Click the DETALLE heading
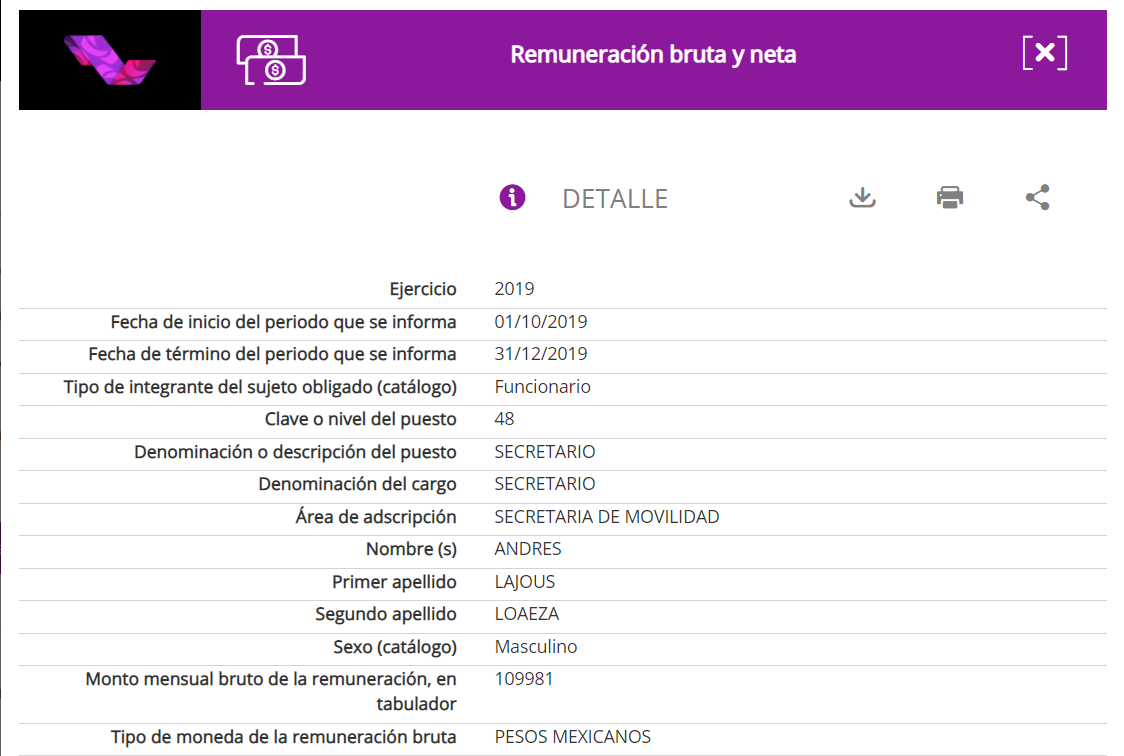Screen dimensions: 1124x756 point(614,199)
